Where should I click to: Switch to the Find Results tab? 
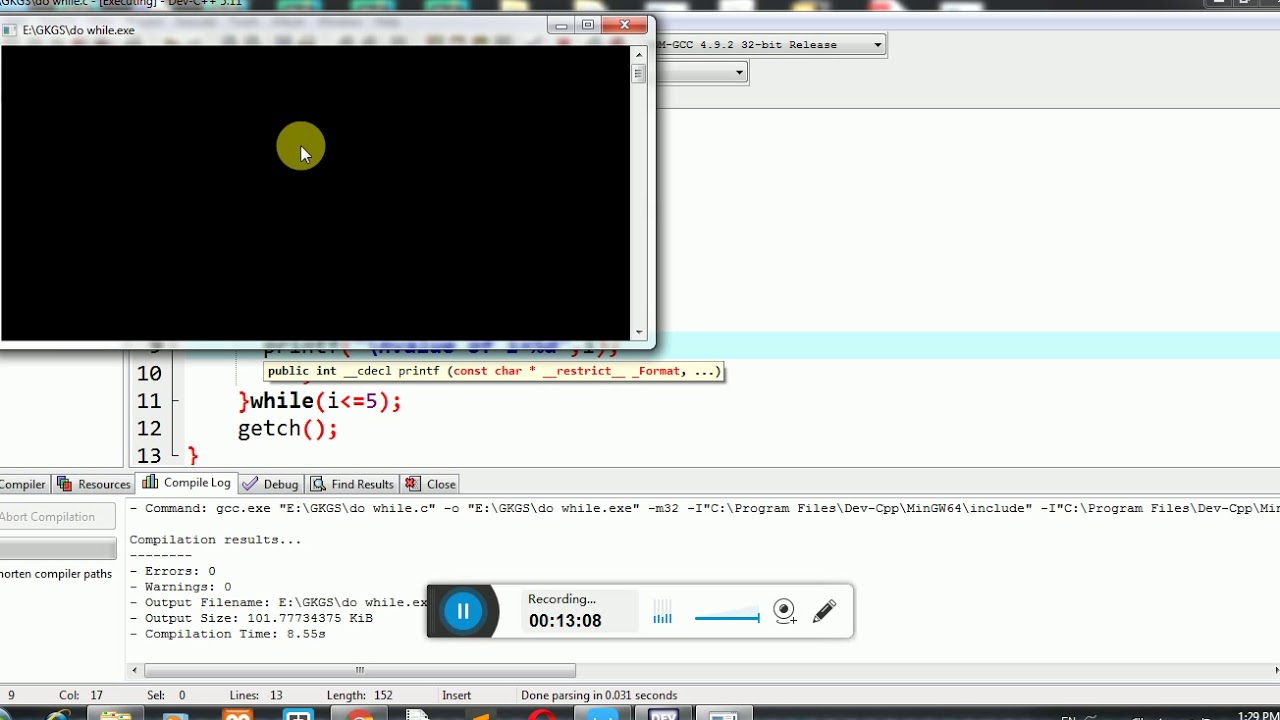pos(352,484)
